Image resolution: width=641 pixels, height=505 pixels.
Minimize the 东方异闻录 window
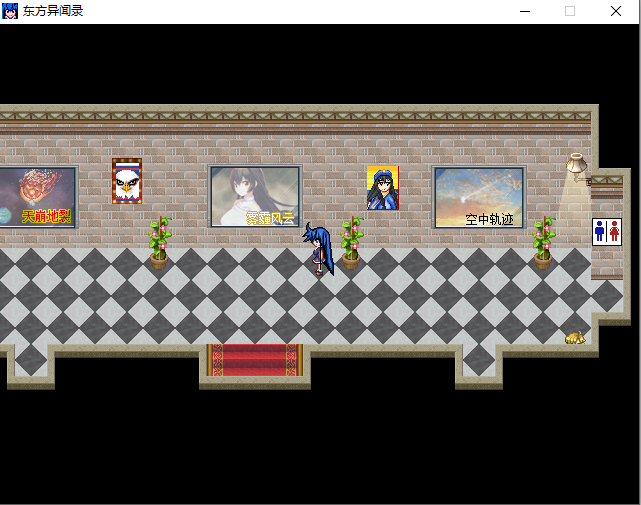525,11
